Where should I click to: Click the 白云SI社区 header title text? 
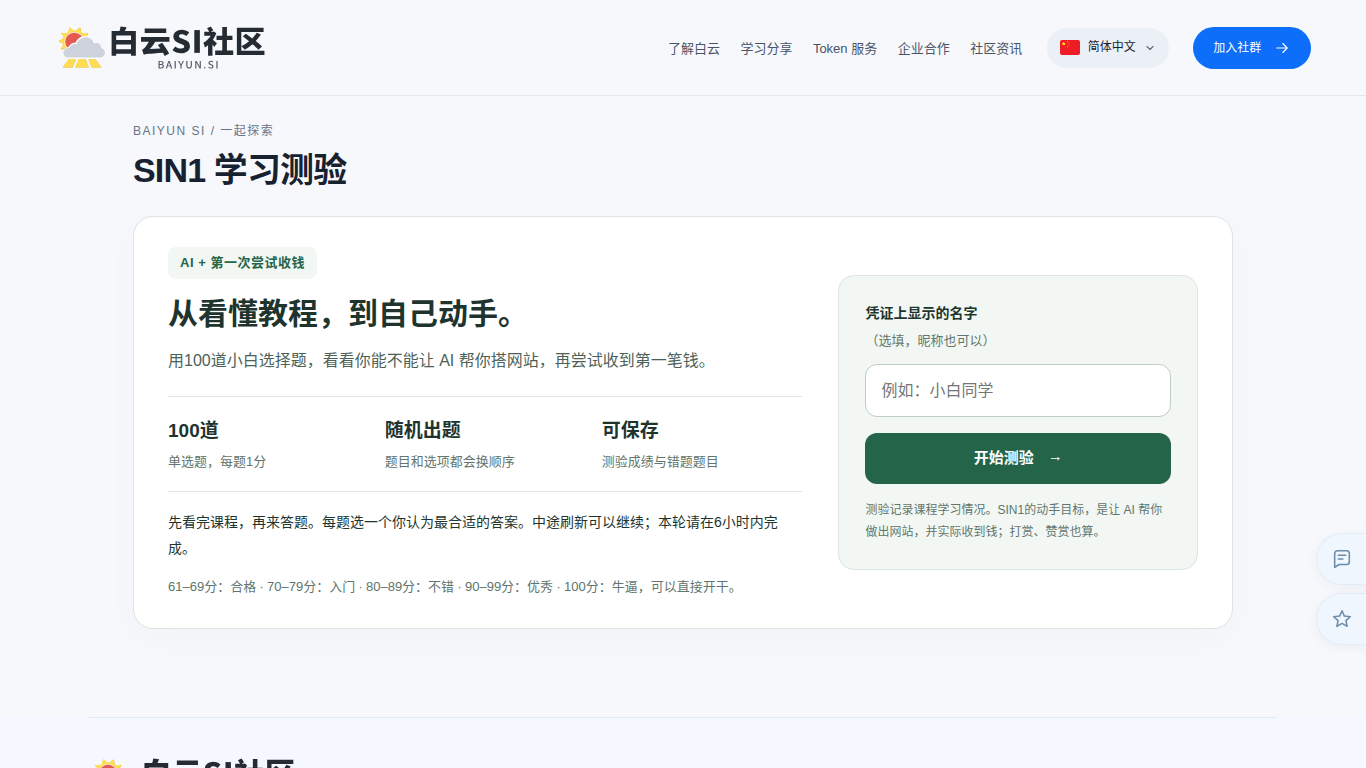pos(187,42)
